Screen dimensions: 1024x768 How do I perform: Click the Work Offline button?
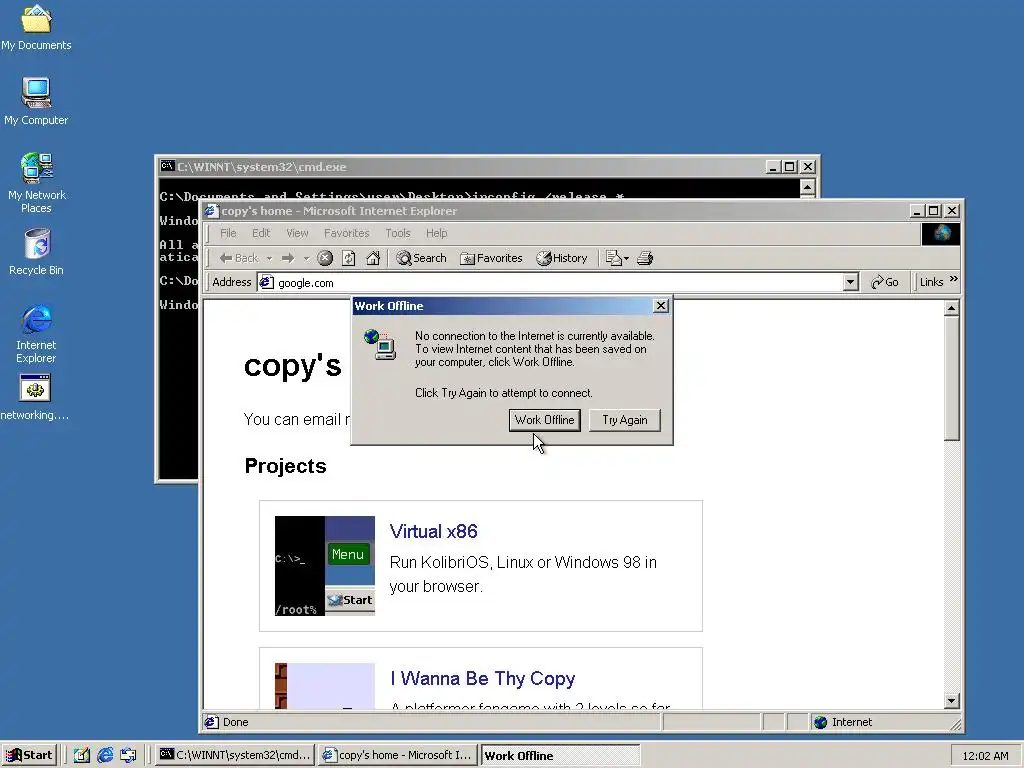[x=544, y=420]
